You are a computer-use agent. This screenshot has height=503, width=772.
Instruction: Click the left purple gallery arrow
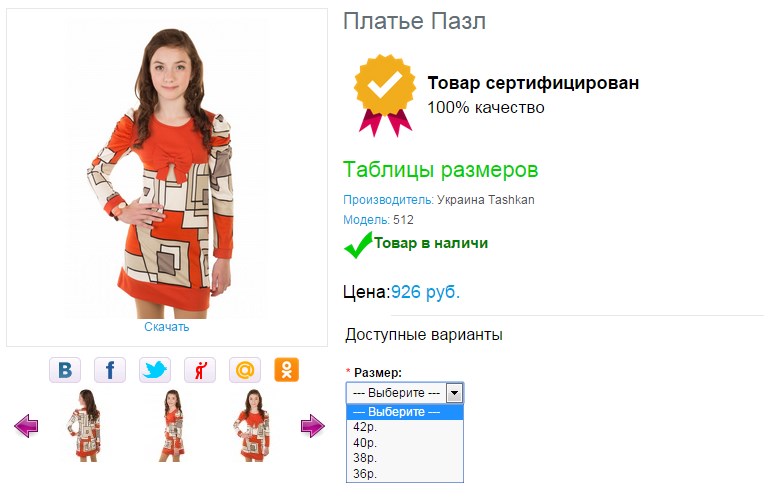(26, 426)
